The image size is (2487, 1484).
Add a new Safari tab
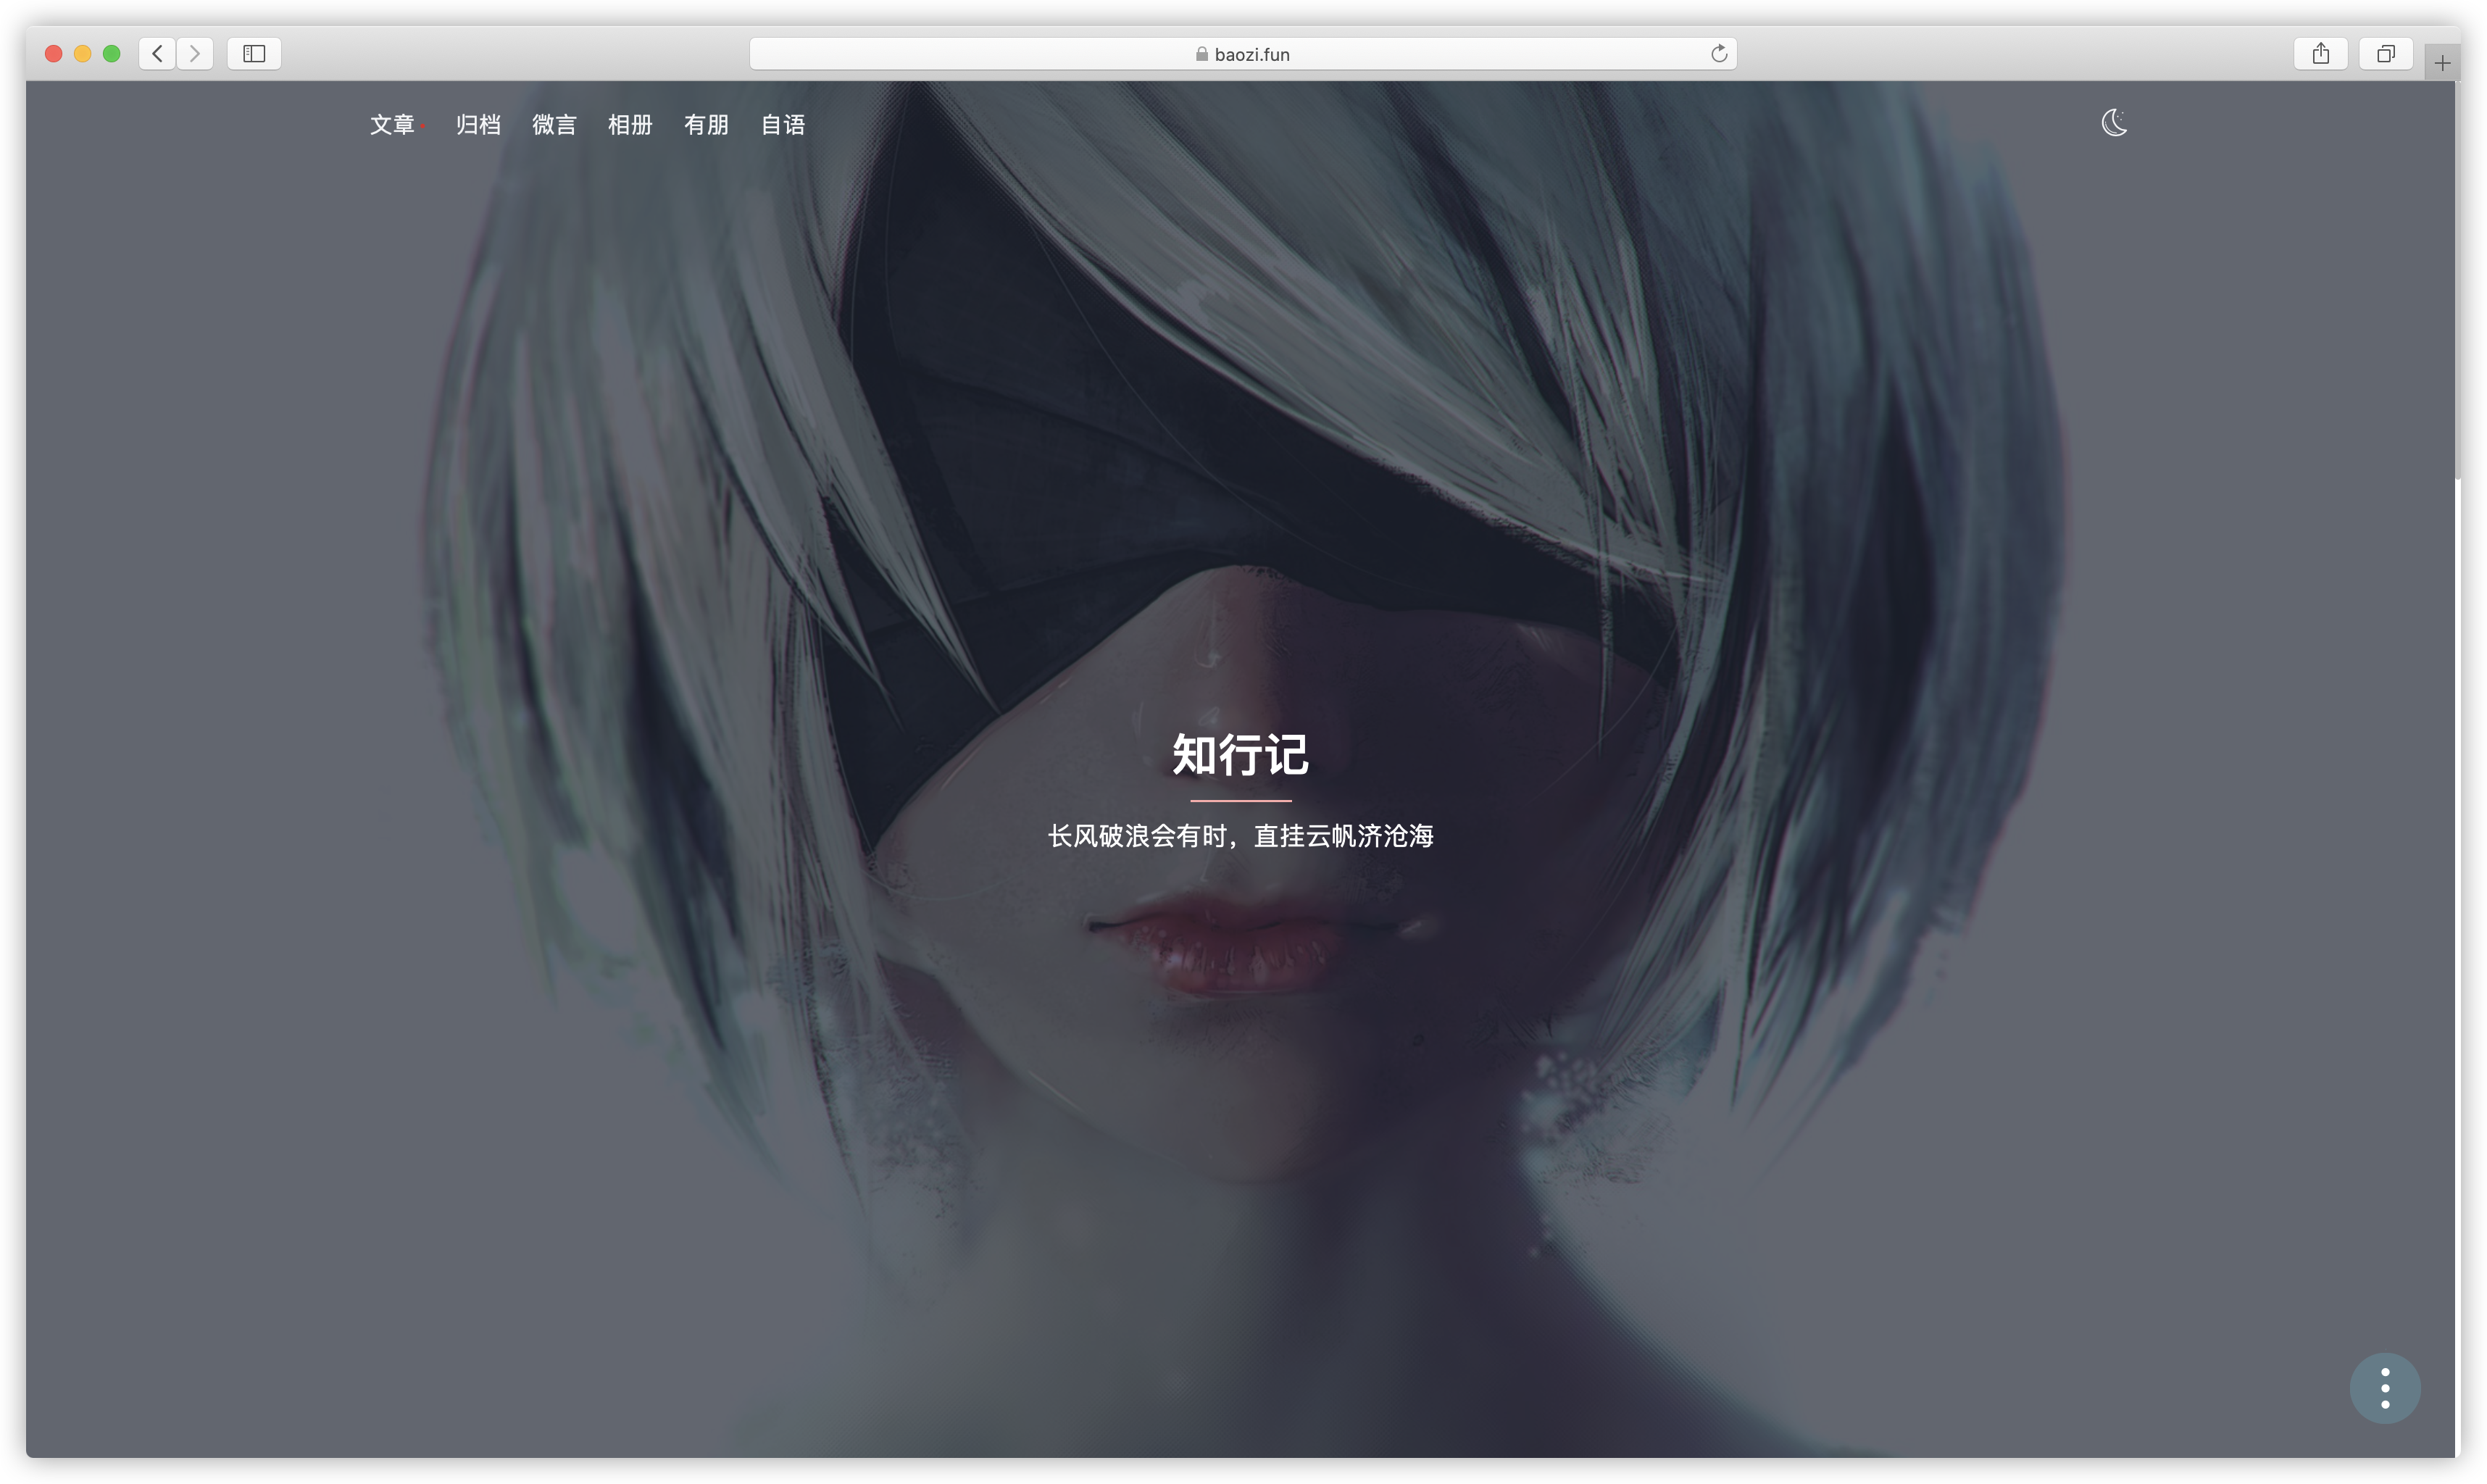pyautogui.click(x=2442, y=64)
